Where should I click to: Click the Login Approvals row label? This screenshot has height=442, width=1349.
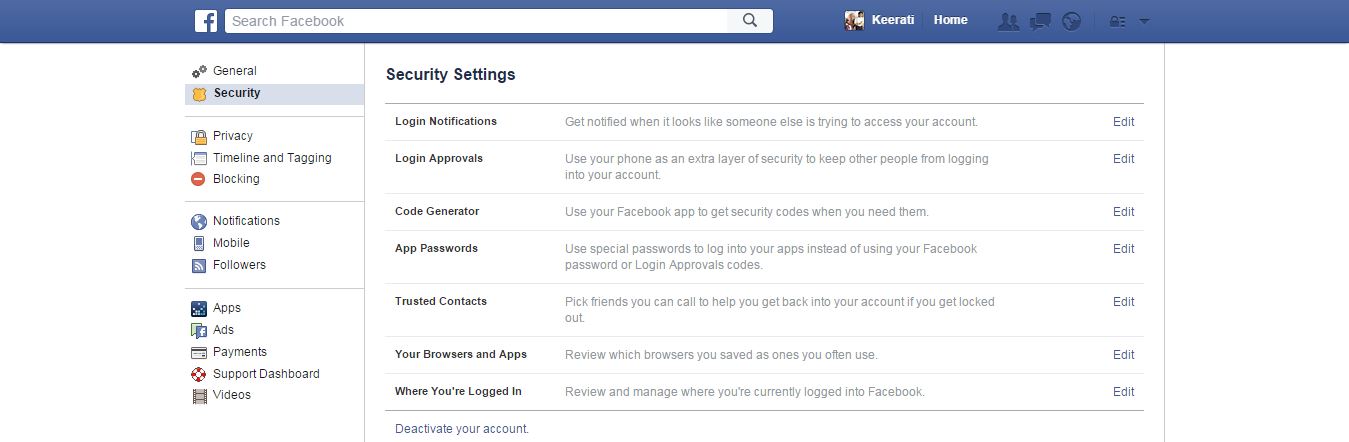439,159
